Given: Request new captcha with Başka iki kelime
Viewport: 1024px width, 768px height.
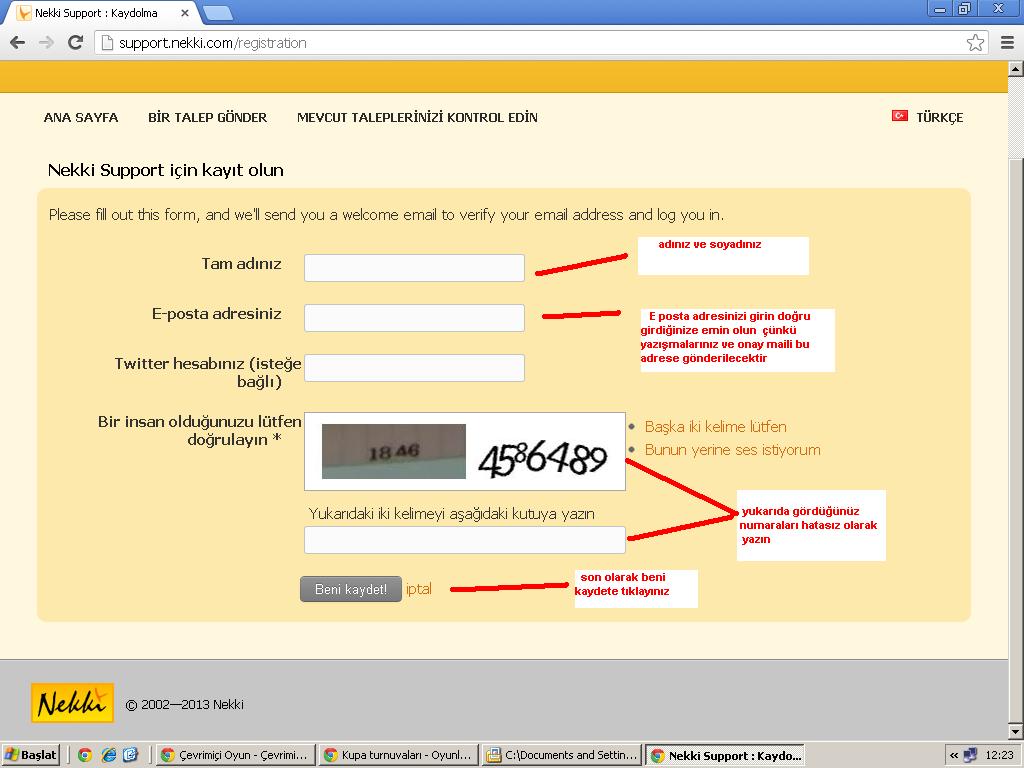Looking at the screenshot, I should [x=715, y=427].
